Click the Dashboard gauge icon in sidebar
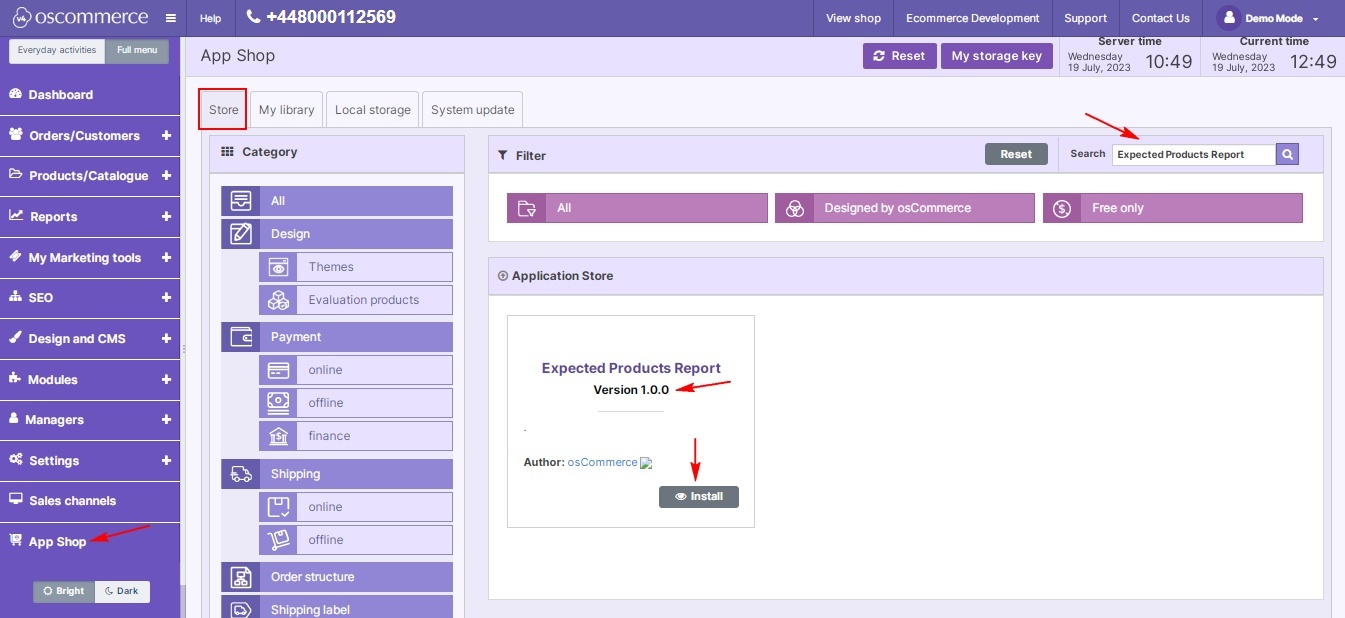This screenshot has height=618, width=1345. 15,94
